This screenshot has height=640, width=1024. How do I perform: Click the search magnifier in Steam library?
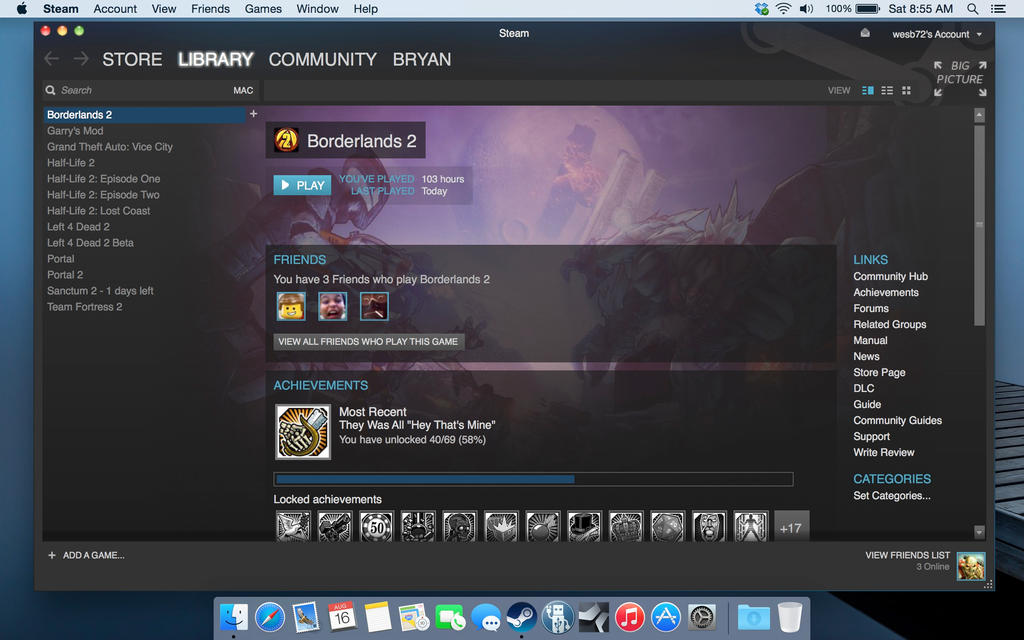click(50, 90)
